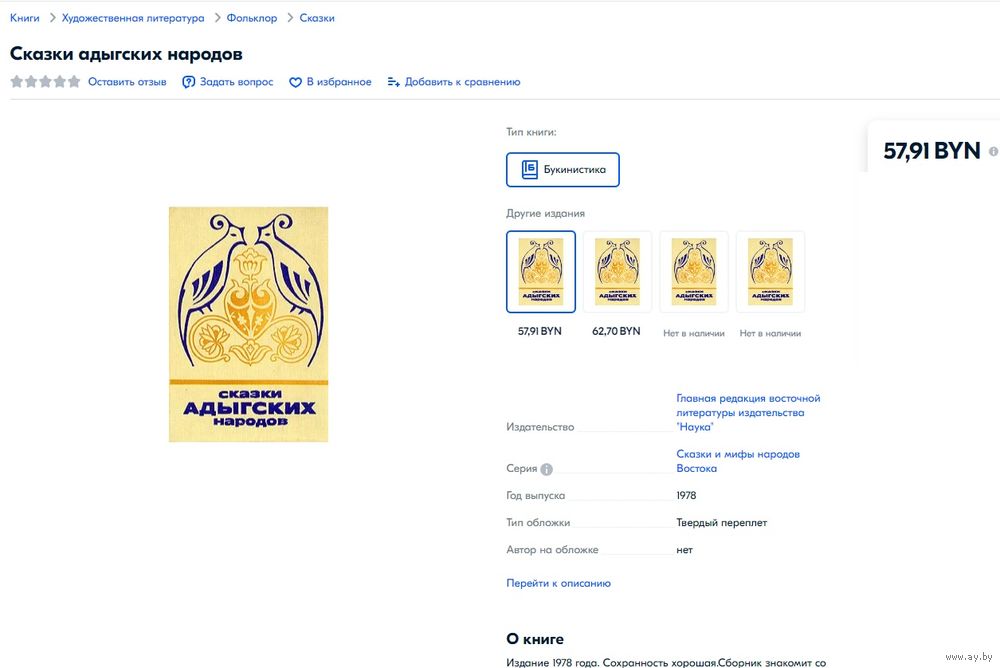Open the Книги breadcrumb
The height and width of the screenshot is (668, 1000).
pyautogui.click(x=25, y=18)
